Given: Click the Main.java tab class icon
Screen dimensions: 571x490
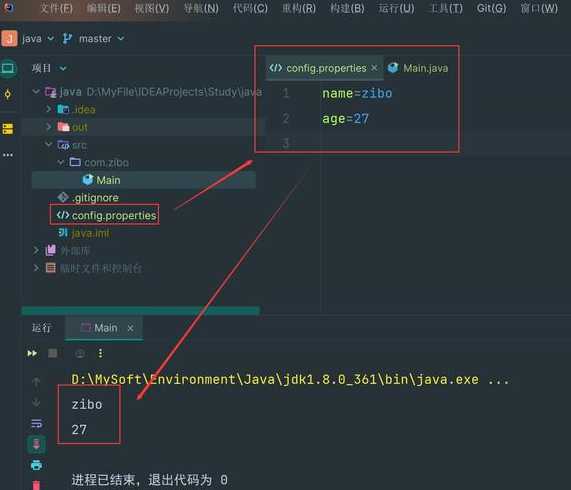Looking at the screenshot, I should tap(393, 68).
